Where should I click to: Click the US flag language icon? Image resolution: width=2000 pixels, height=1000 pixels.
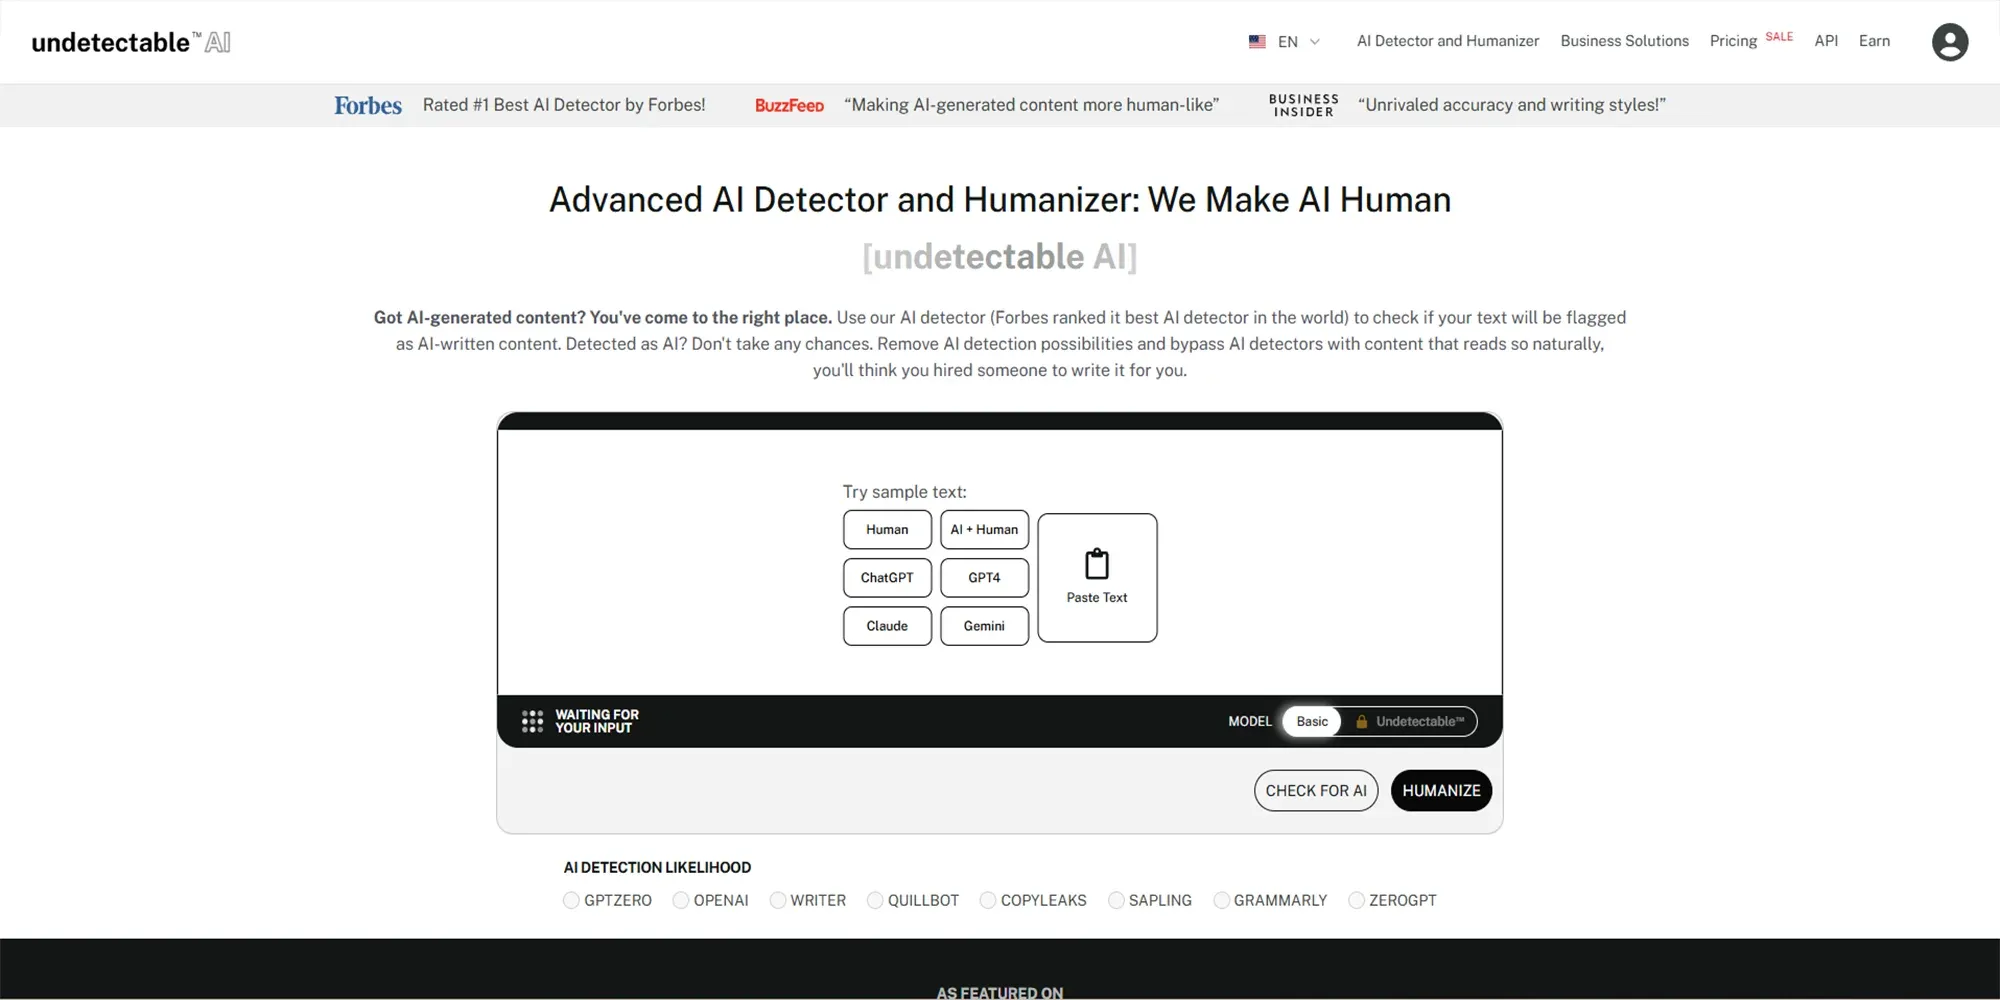pyautogui.click(x=1257, y=42)
